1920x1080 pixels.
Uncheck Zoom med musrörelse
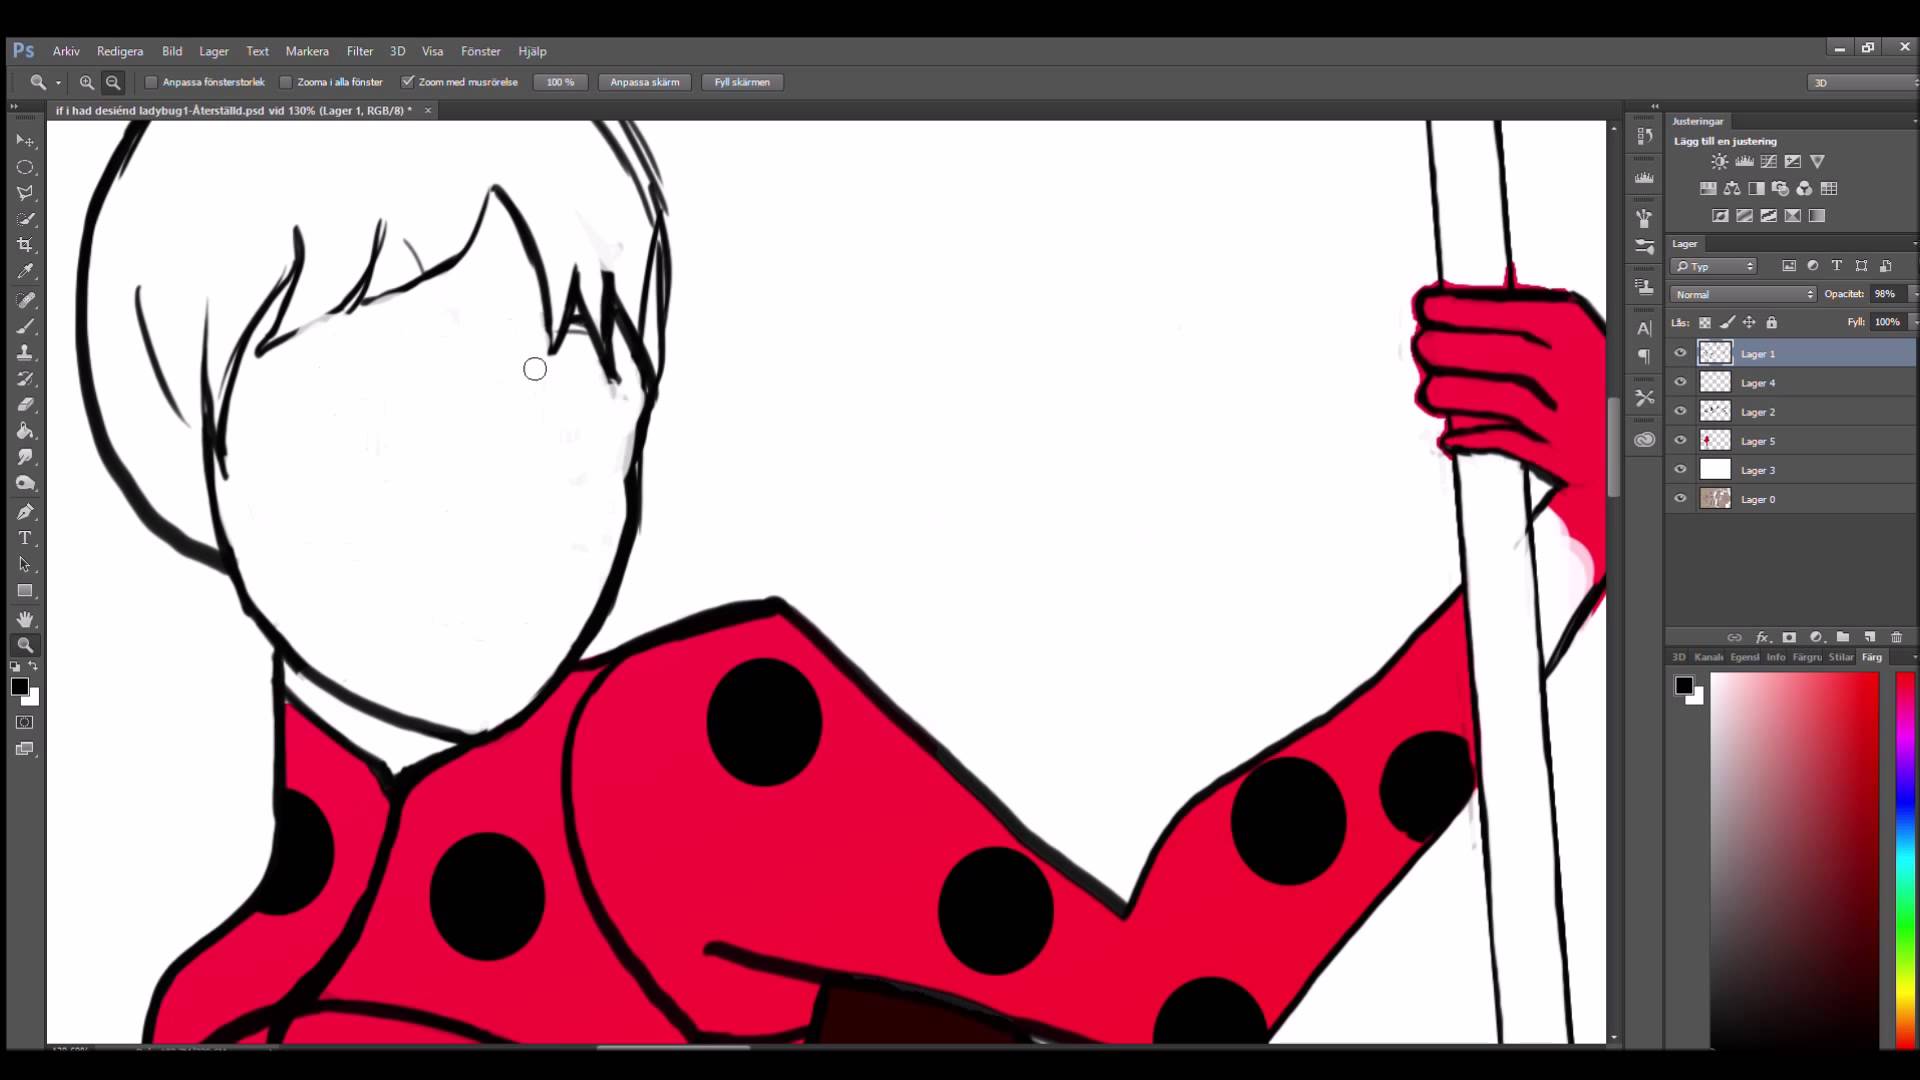[408, 82]
